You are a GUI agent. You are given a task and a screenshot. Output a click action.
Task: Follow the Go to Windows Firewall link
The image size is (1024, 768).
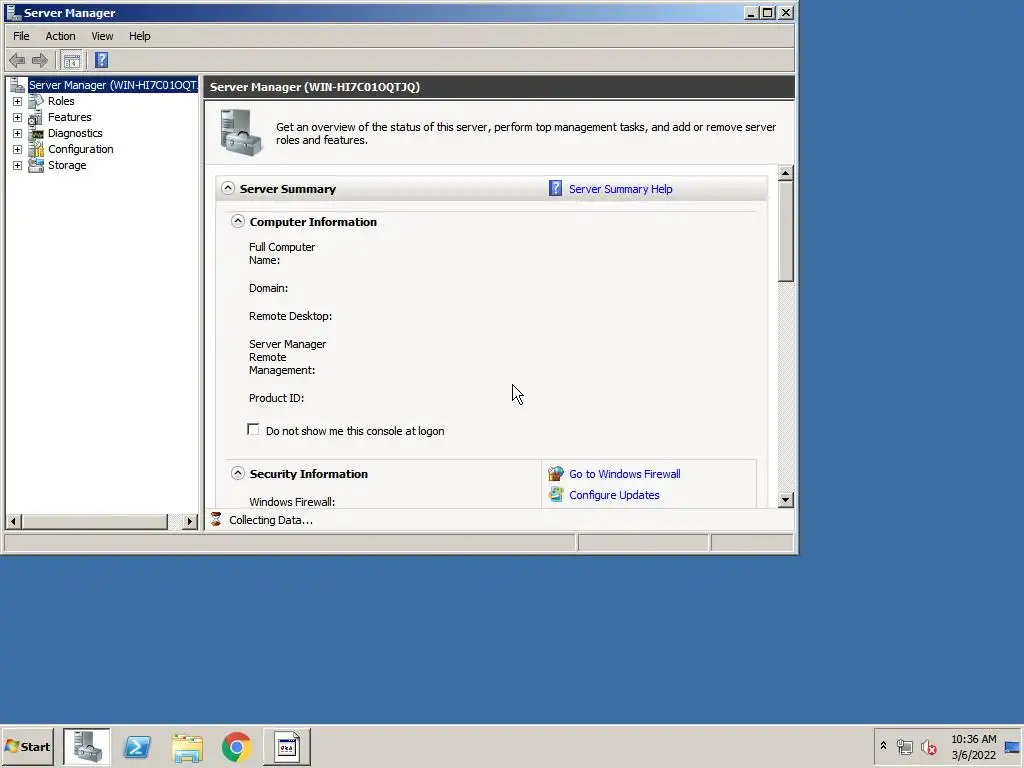pyautogui.click(x=624, y=474)
